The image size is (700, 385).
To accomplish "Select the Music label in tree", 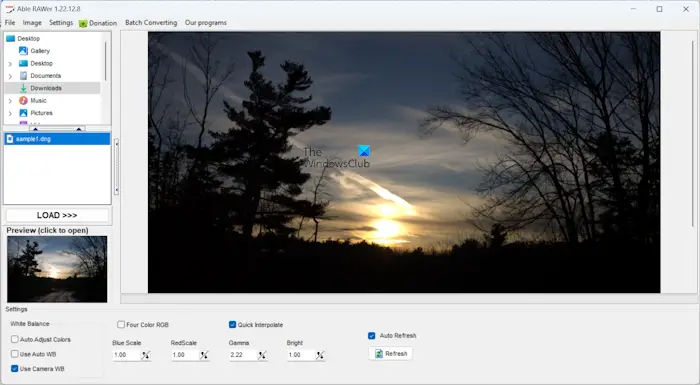I will coord(38,100).
